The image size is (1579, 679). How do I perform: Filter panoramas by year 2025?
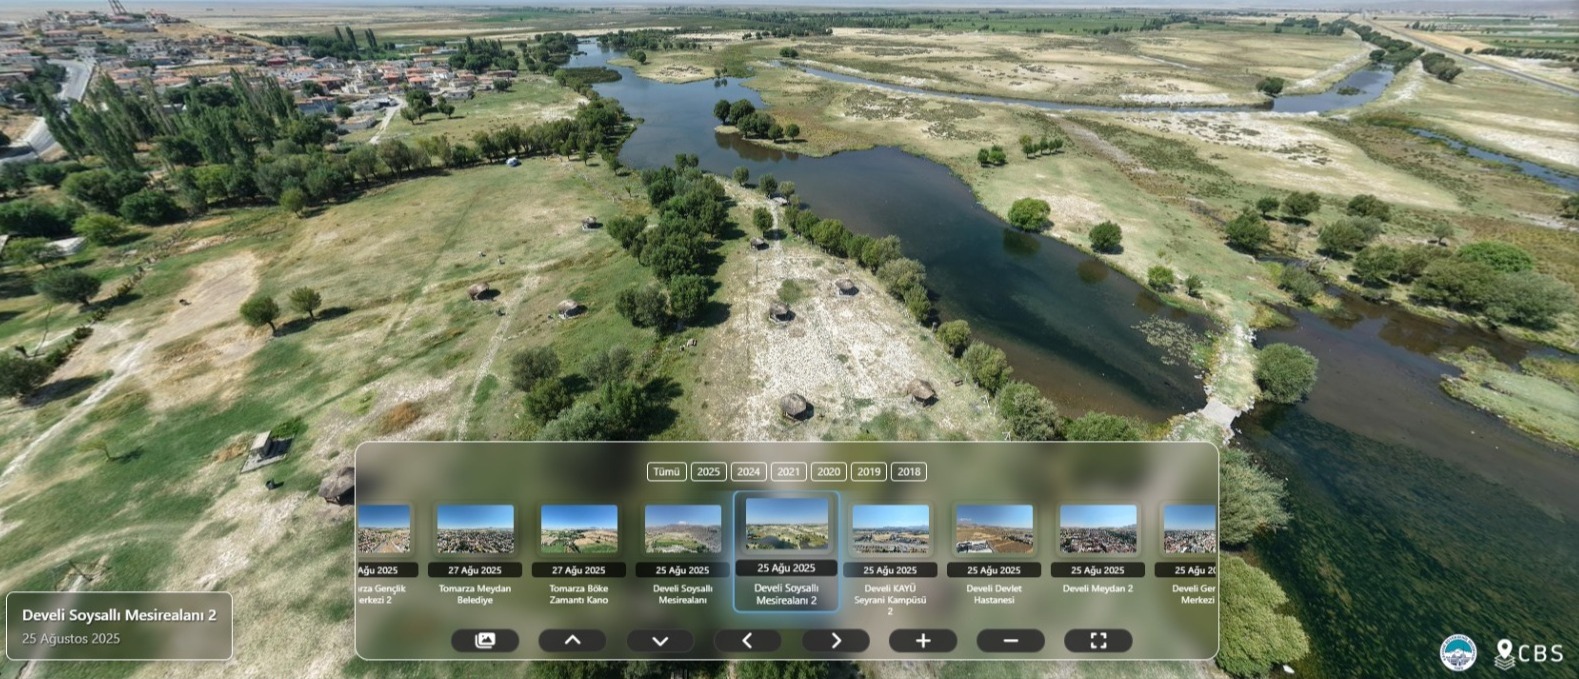point(708,472)
